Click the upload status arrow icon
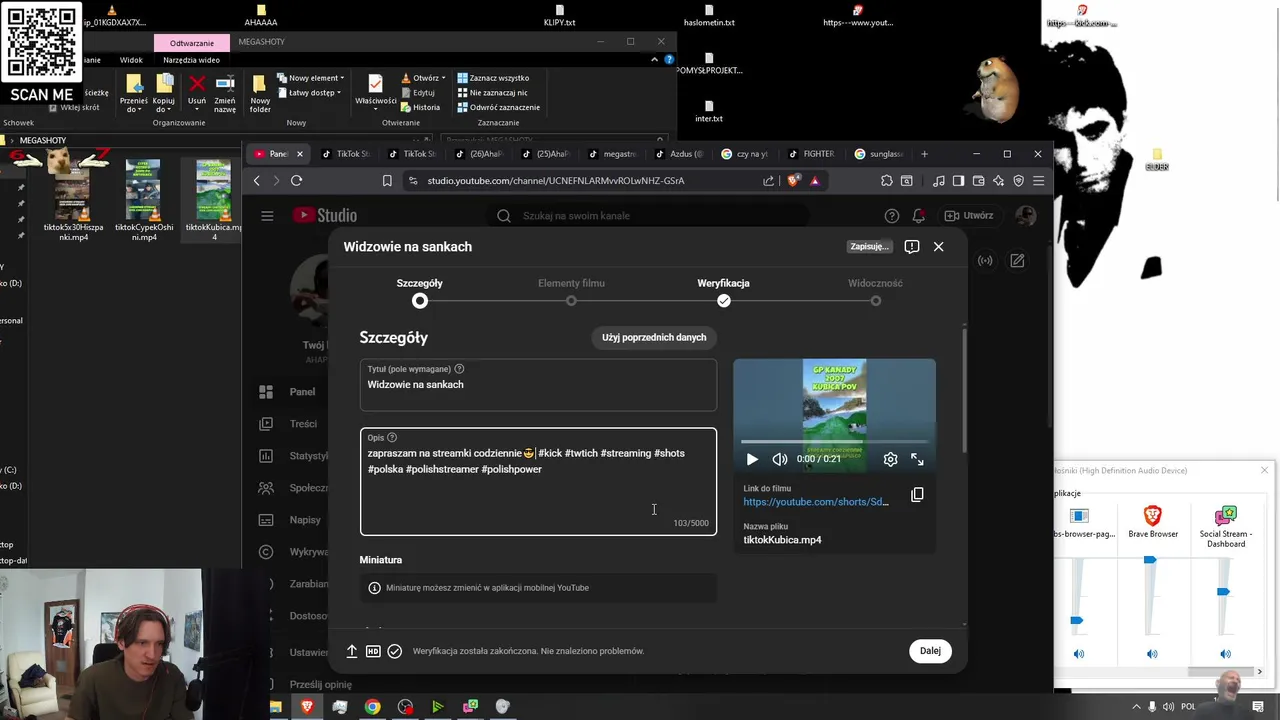This screenshot has width=1280, height=720. click(352, 651)
